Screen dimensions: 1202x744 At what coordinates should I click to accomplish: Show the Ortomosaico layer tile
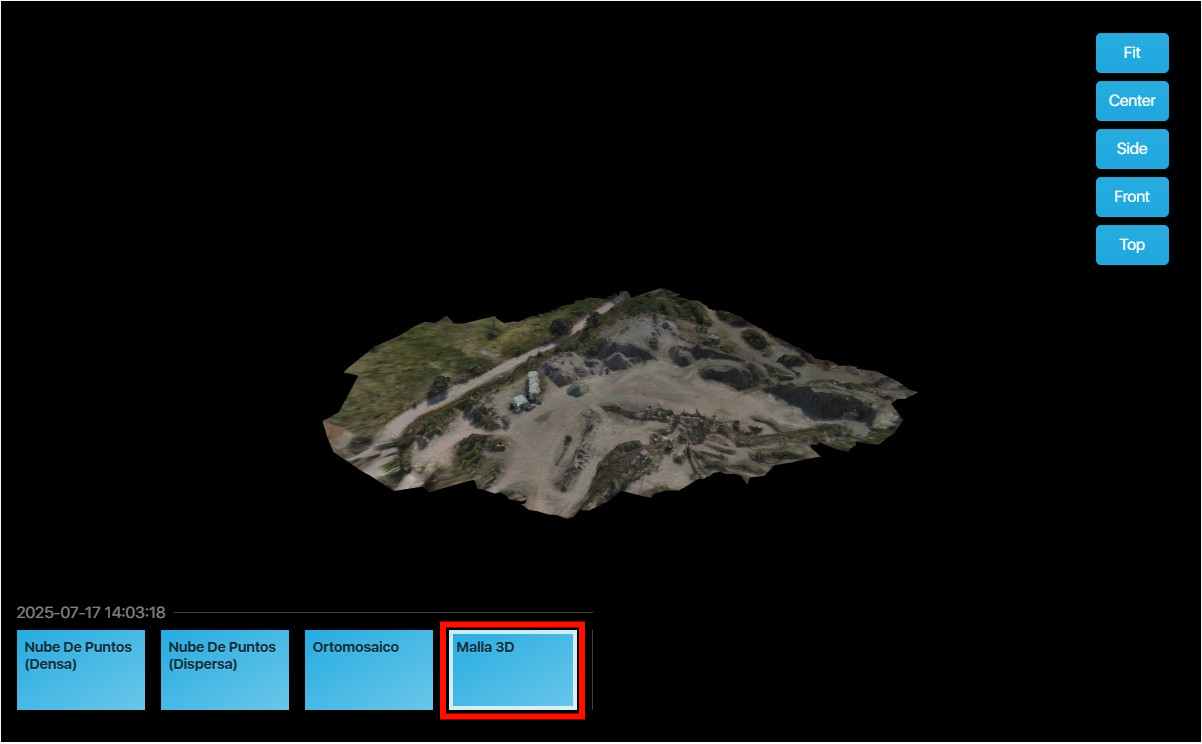(369, 670)
